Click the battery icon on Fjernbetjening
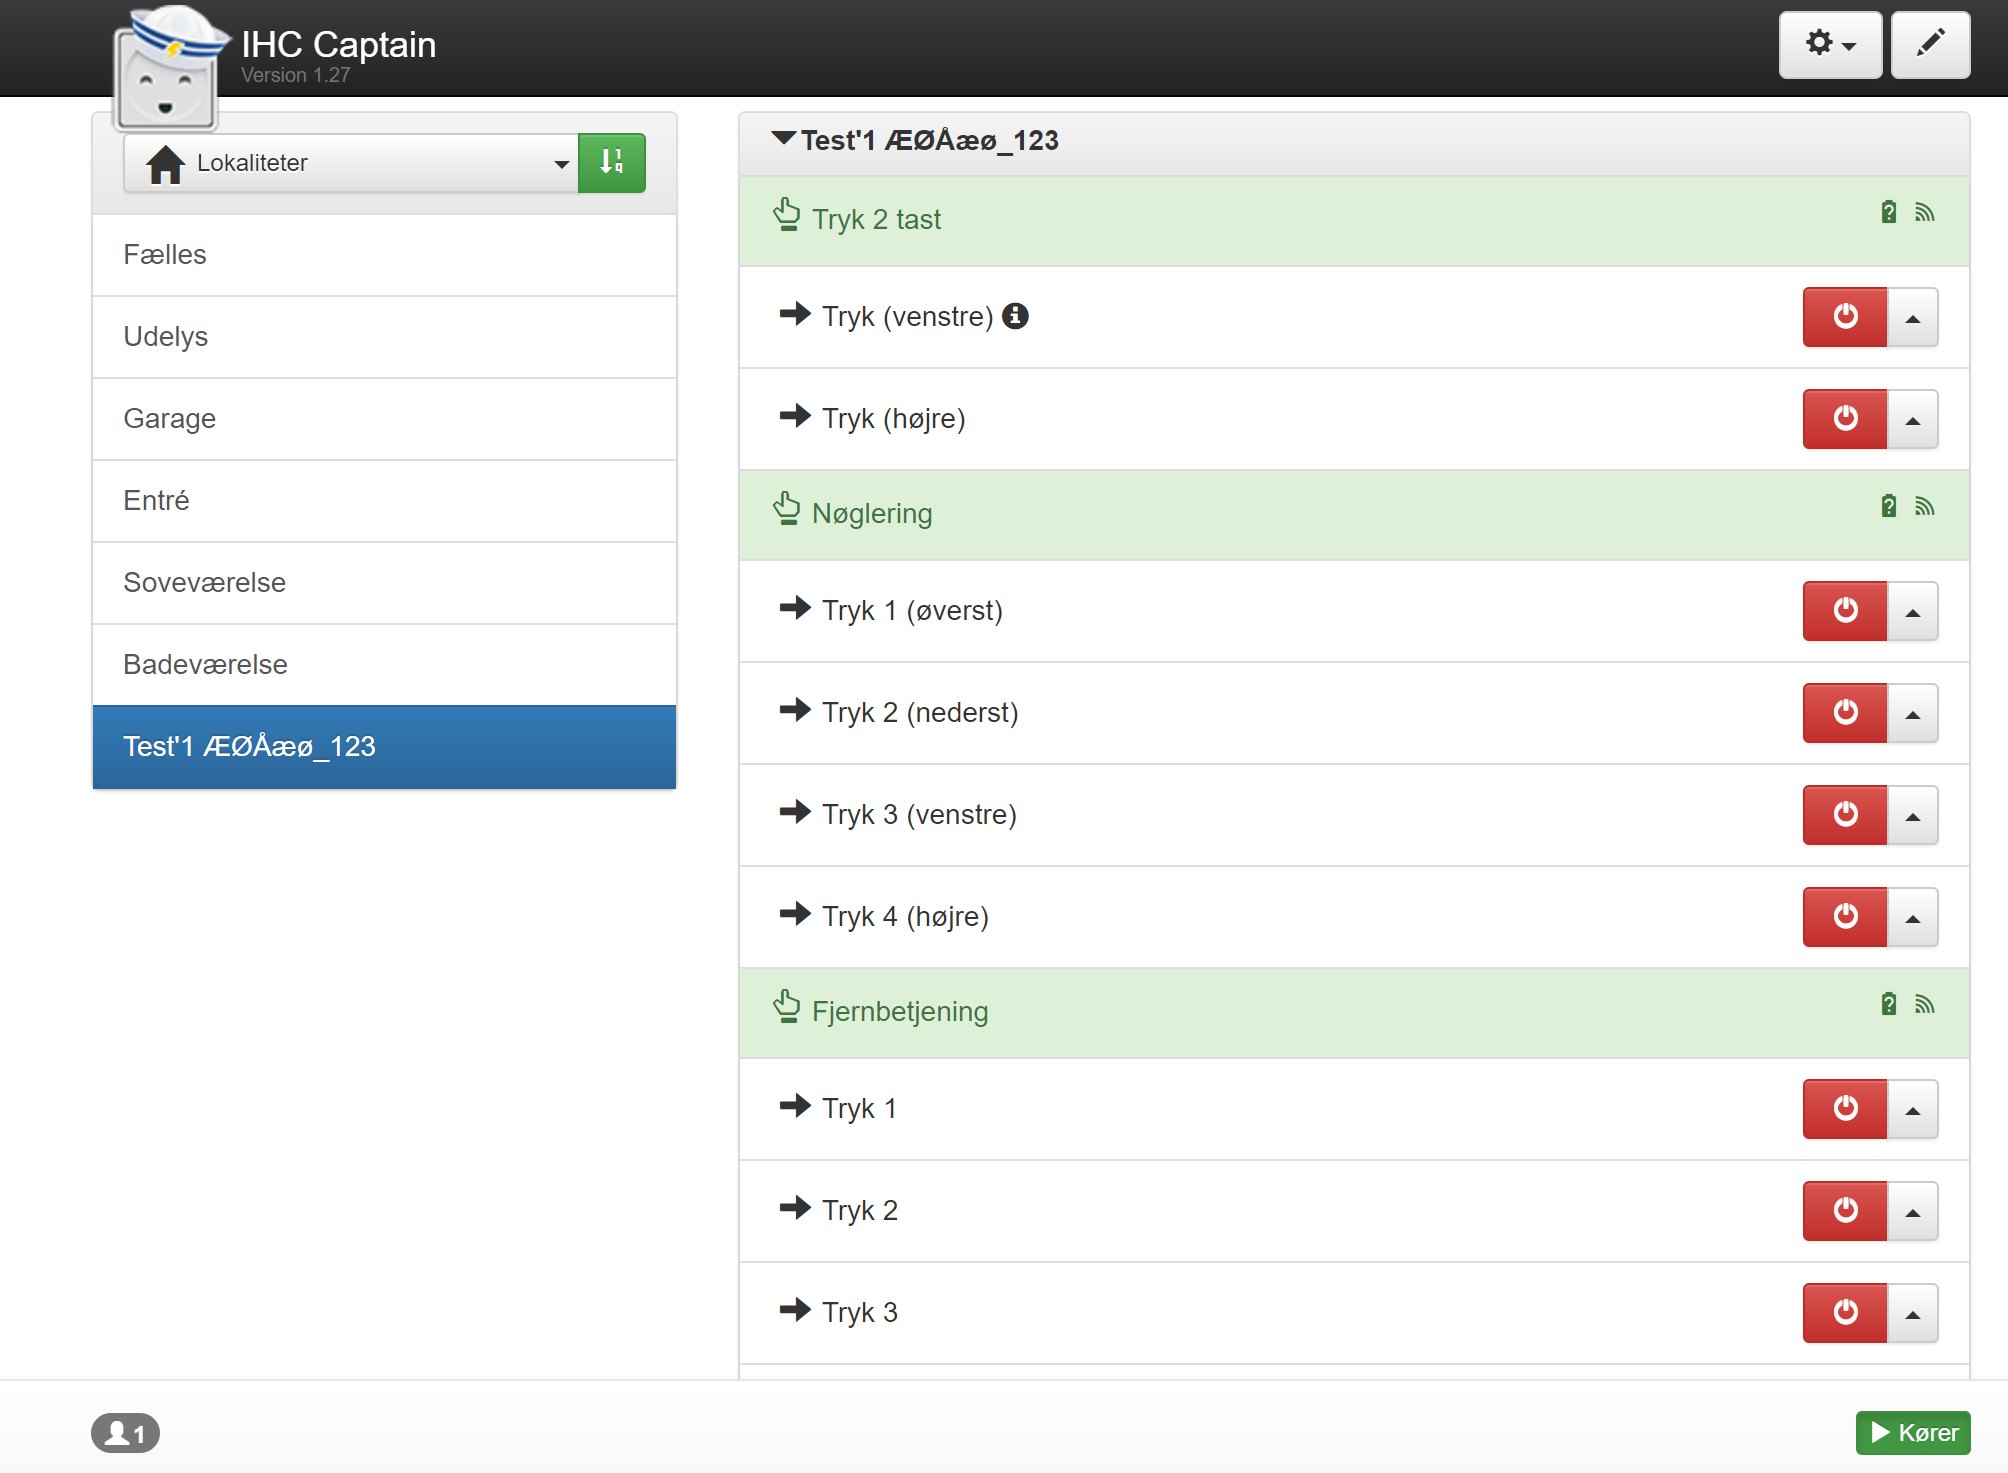Image resolution: width=2008 pixels, height=1473 pixels. pos(1888,1004)
